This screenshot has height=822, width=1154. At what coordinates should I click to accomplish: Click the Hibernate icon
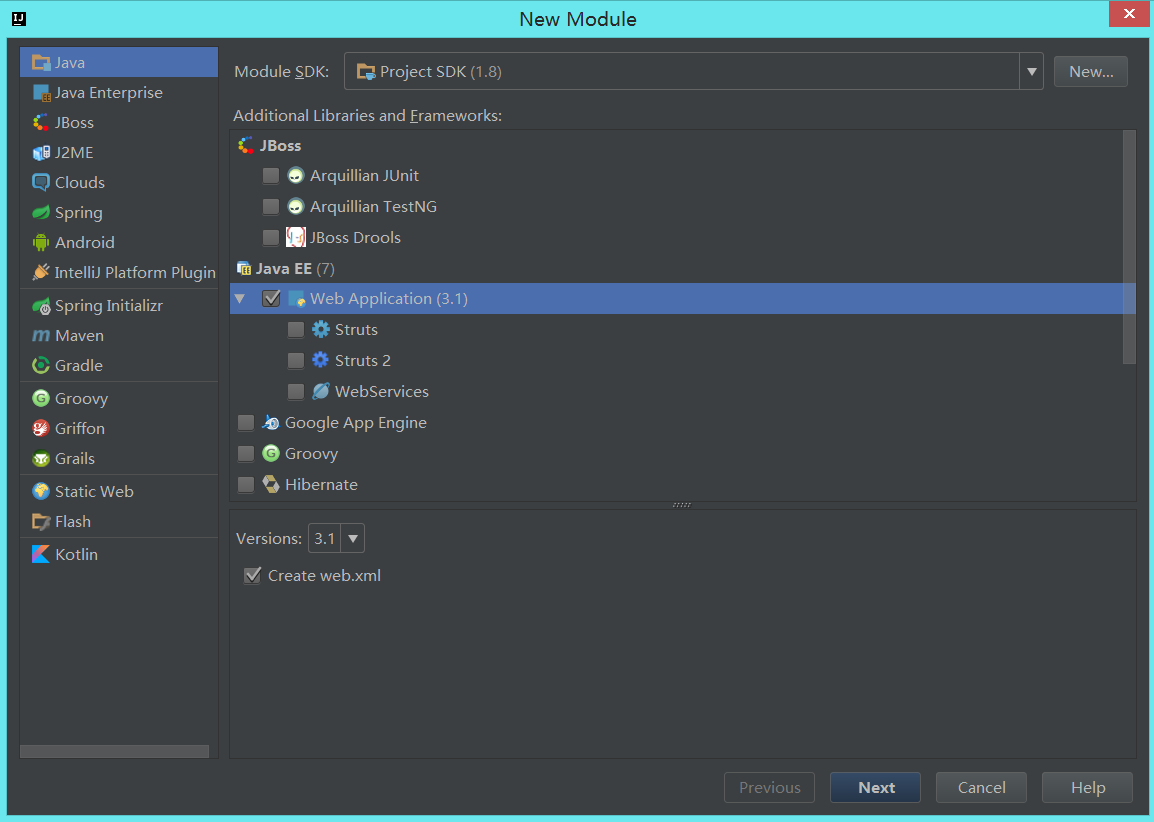click(271, 484)
